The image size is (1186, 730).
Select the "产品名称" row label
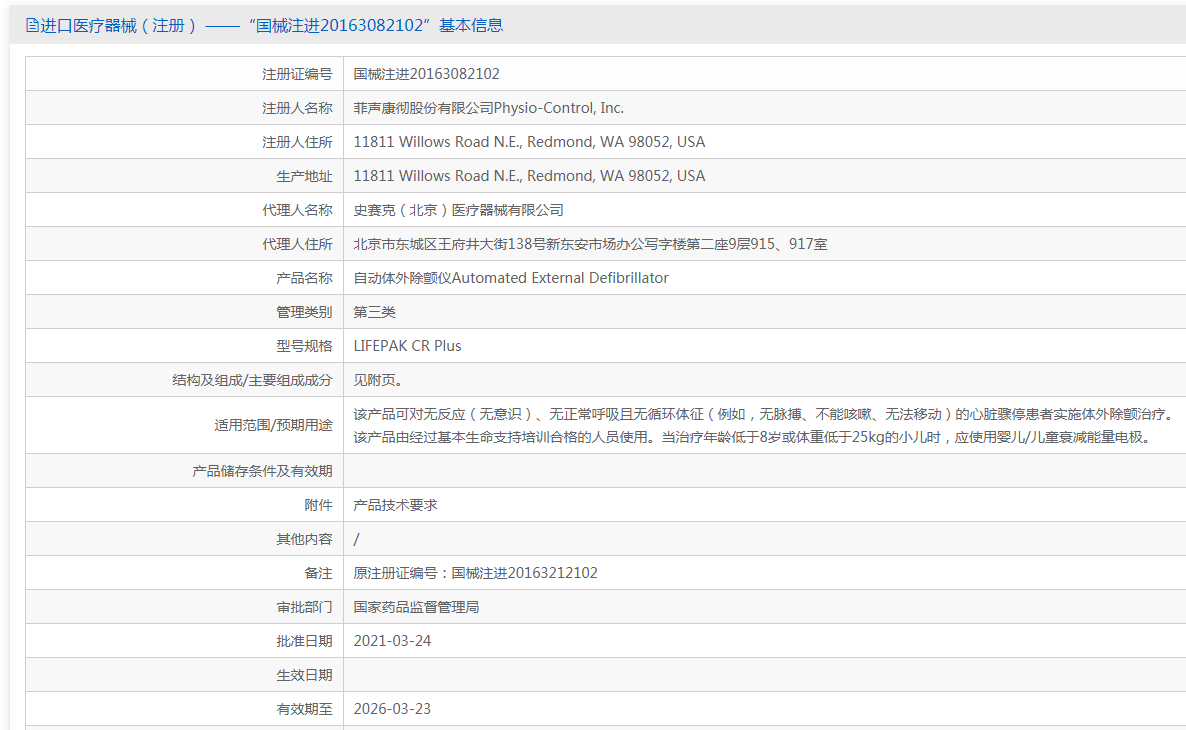pos(304,278)
